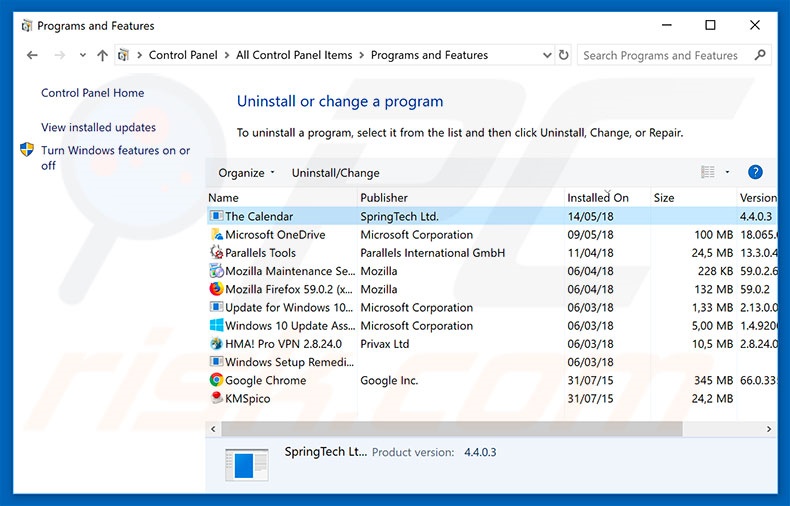The height and width of the screenshot is (506, 790).
Task: Select The Calendar row name
Action: (x=259, y=216)
